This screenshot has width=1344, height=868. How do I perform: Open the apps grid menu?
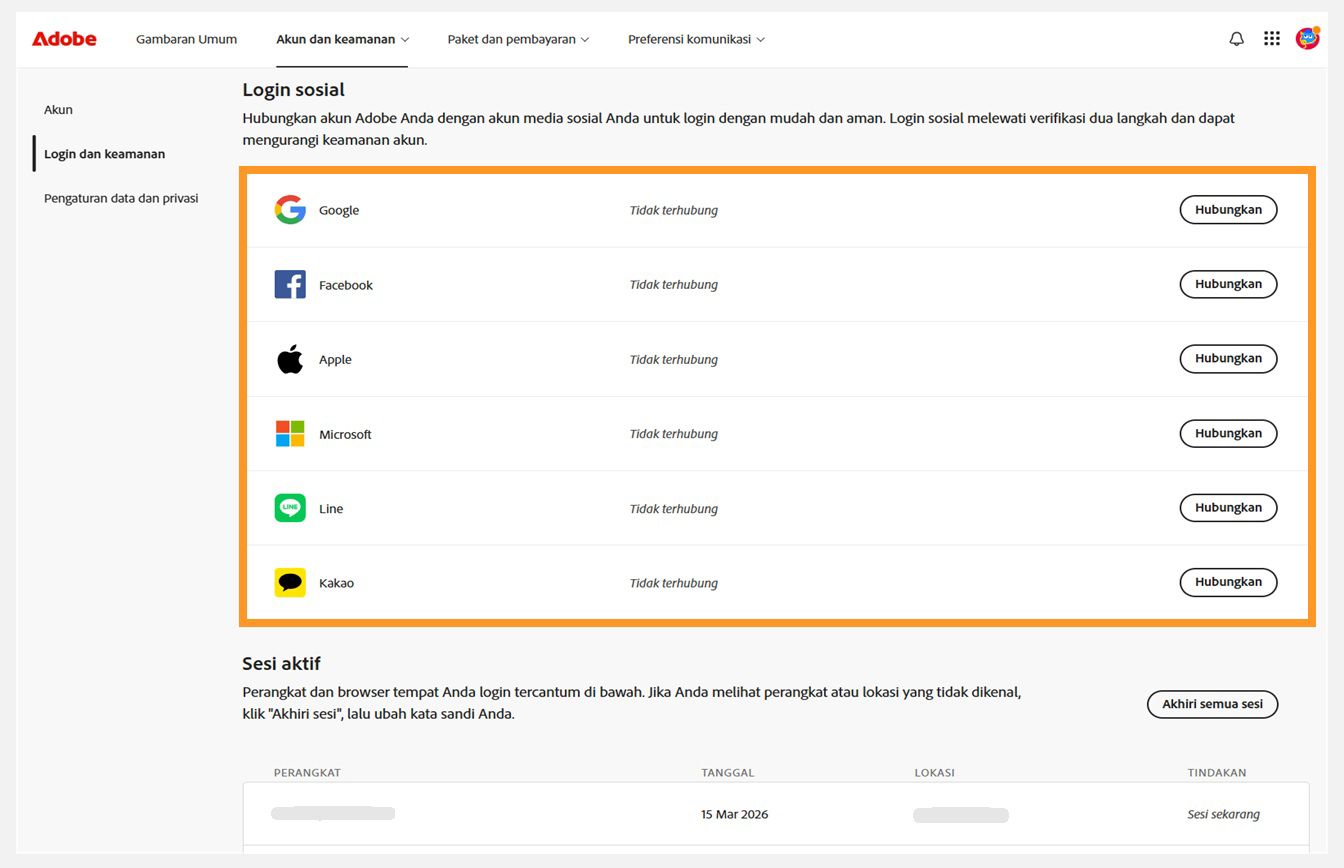click(x=1272, y=39)
